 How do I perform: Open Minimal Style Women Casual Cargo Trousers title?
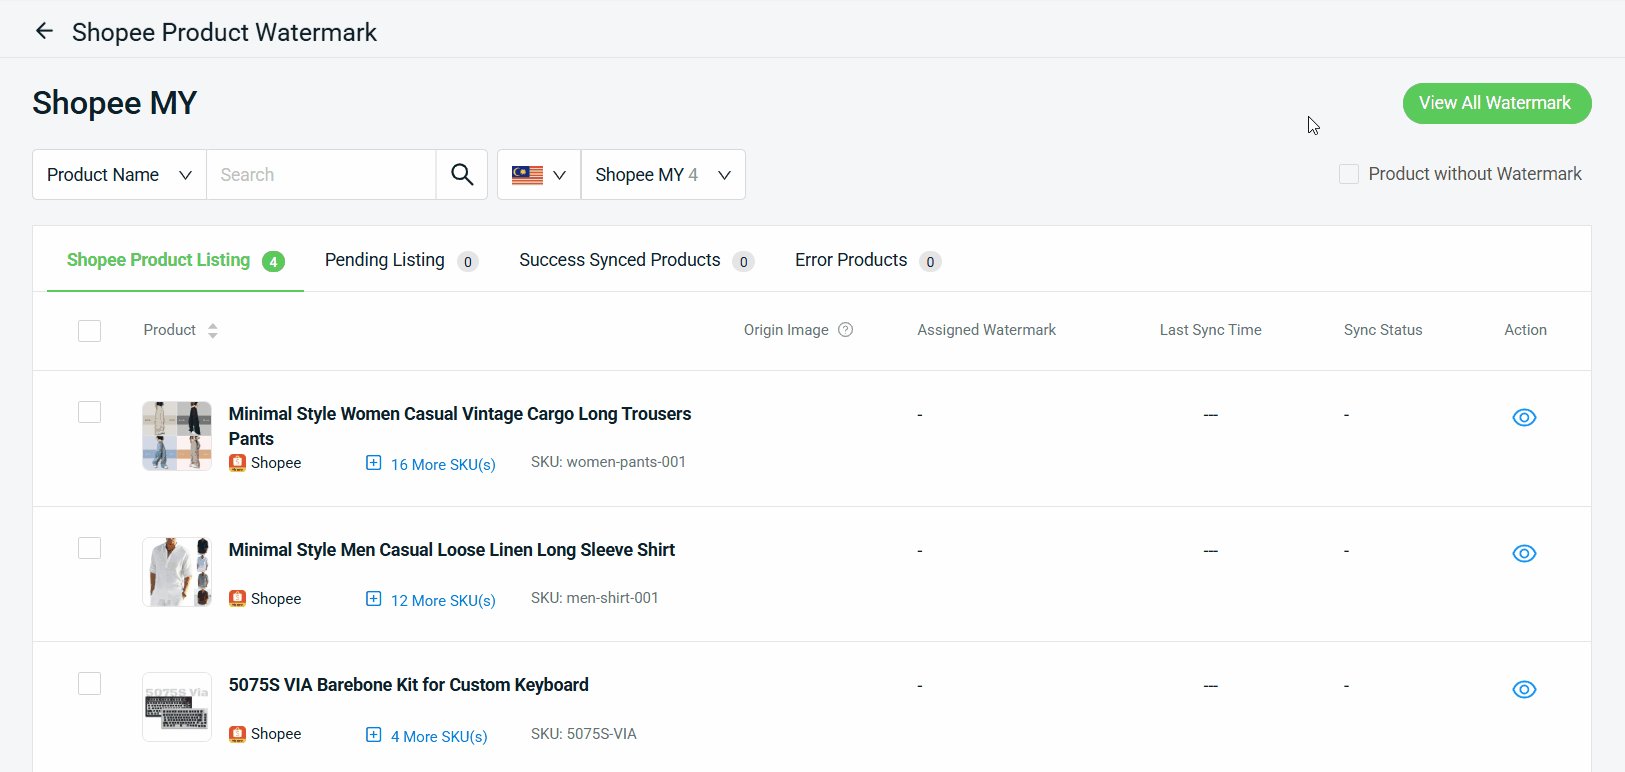[460, 426]
